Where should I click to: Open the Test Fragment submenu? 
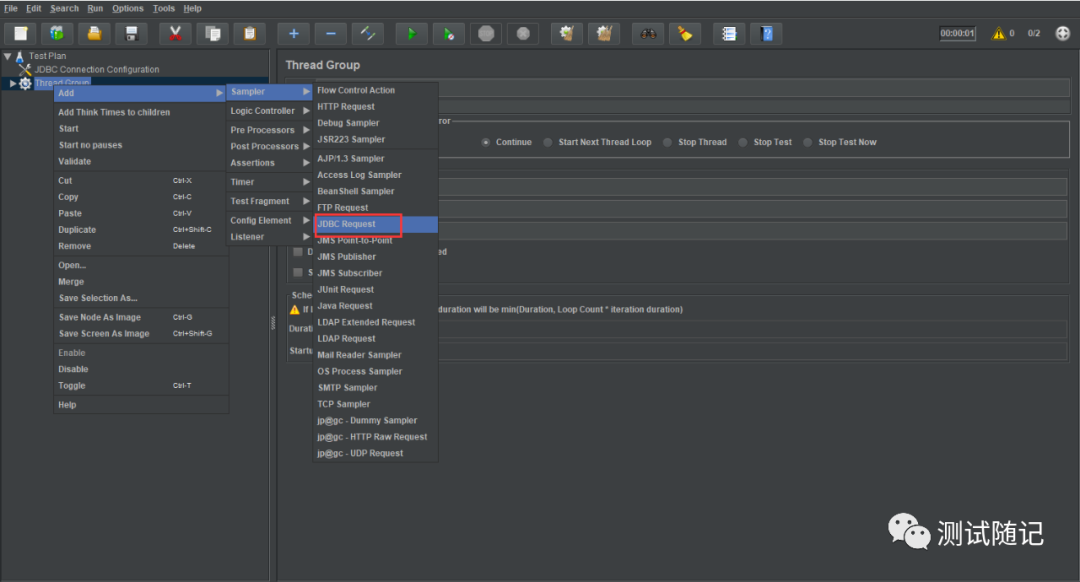(x=269, y=201)
